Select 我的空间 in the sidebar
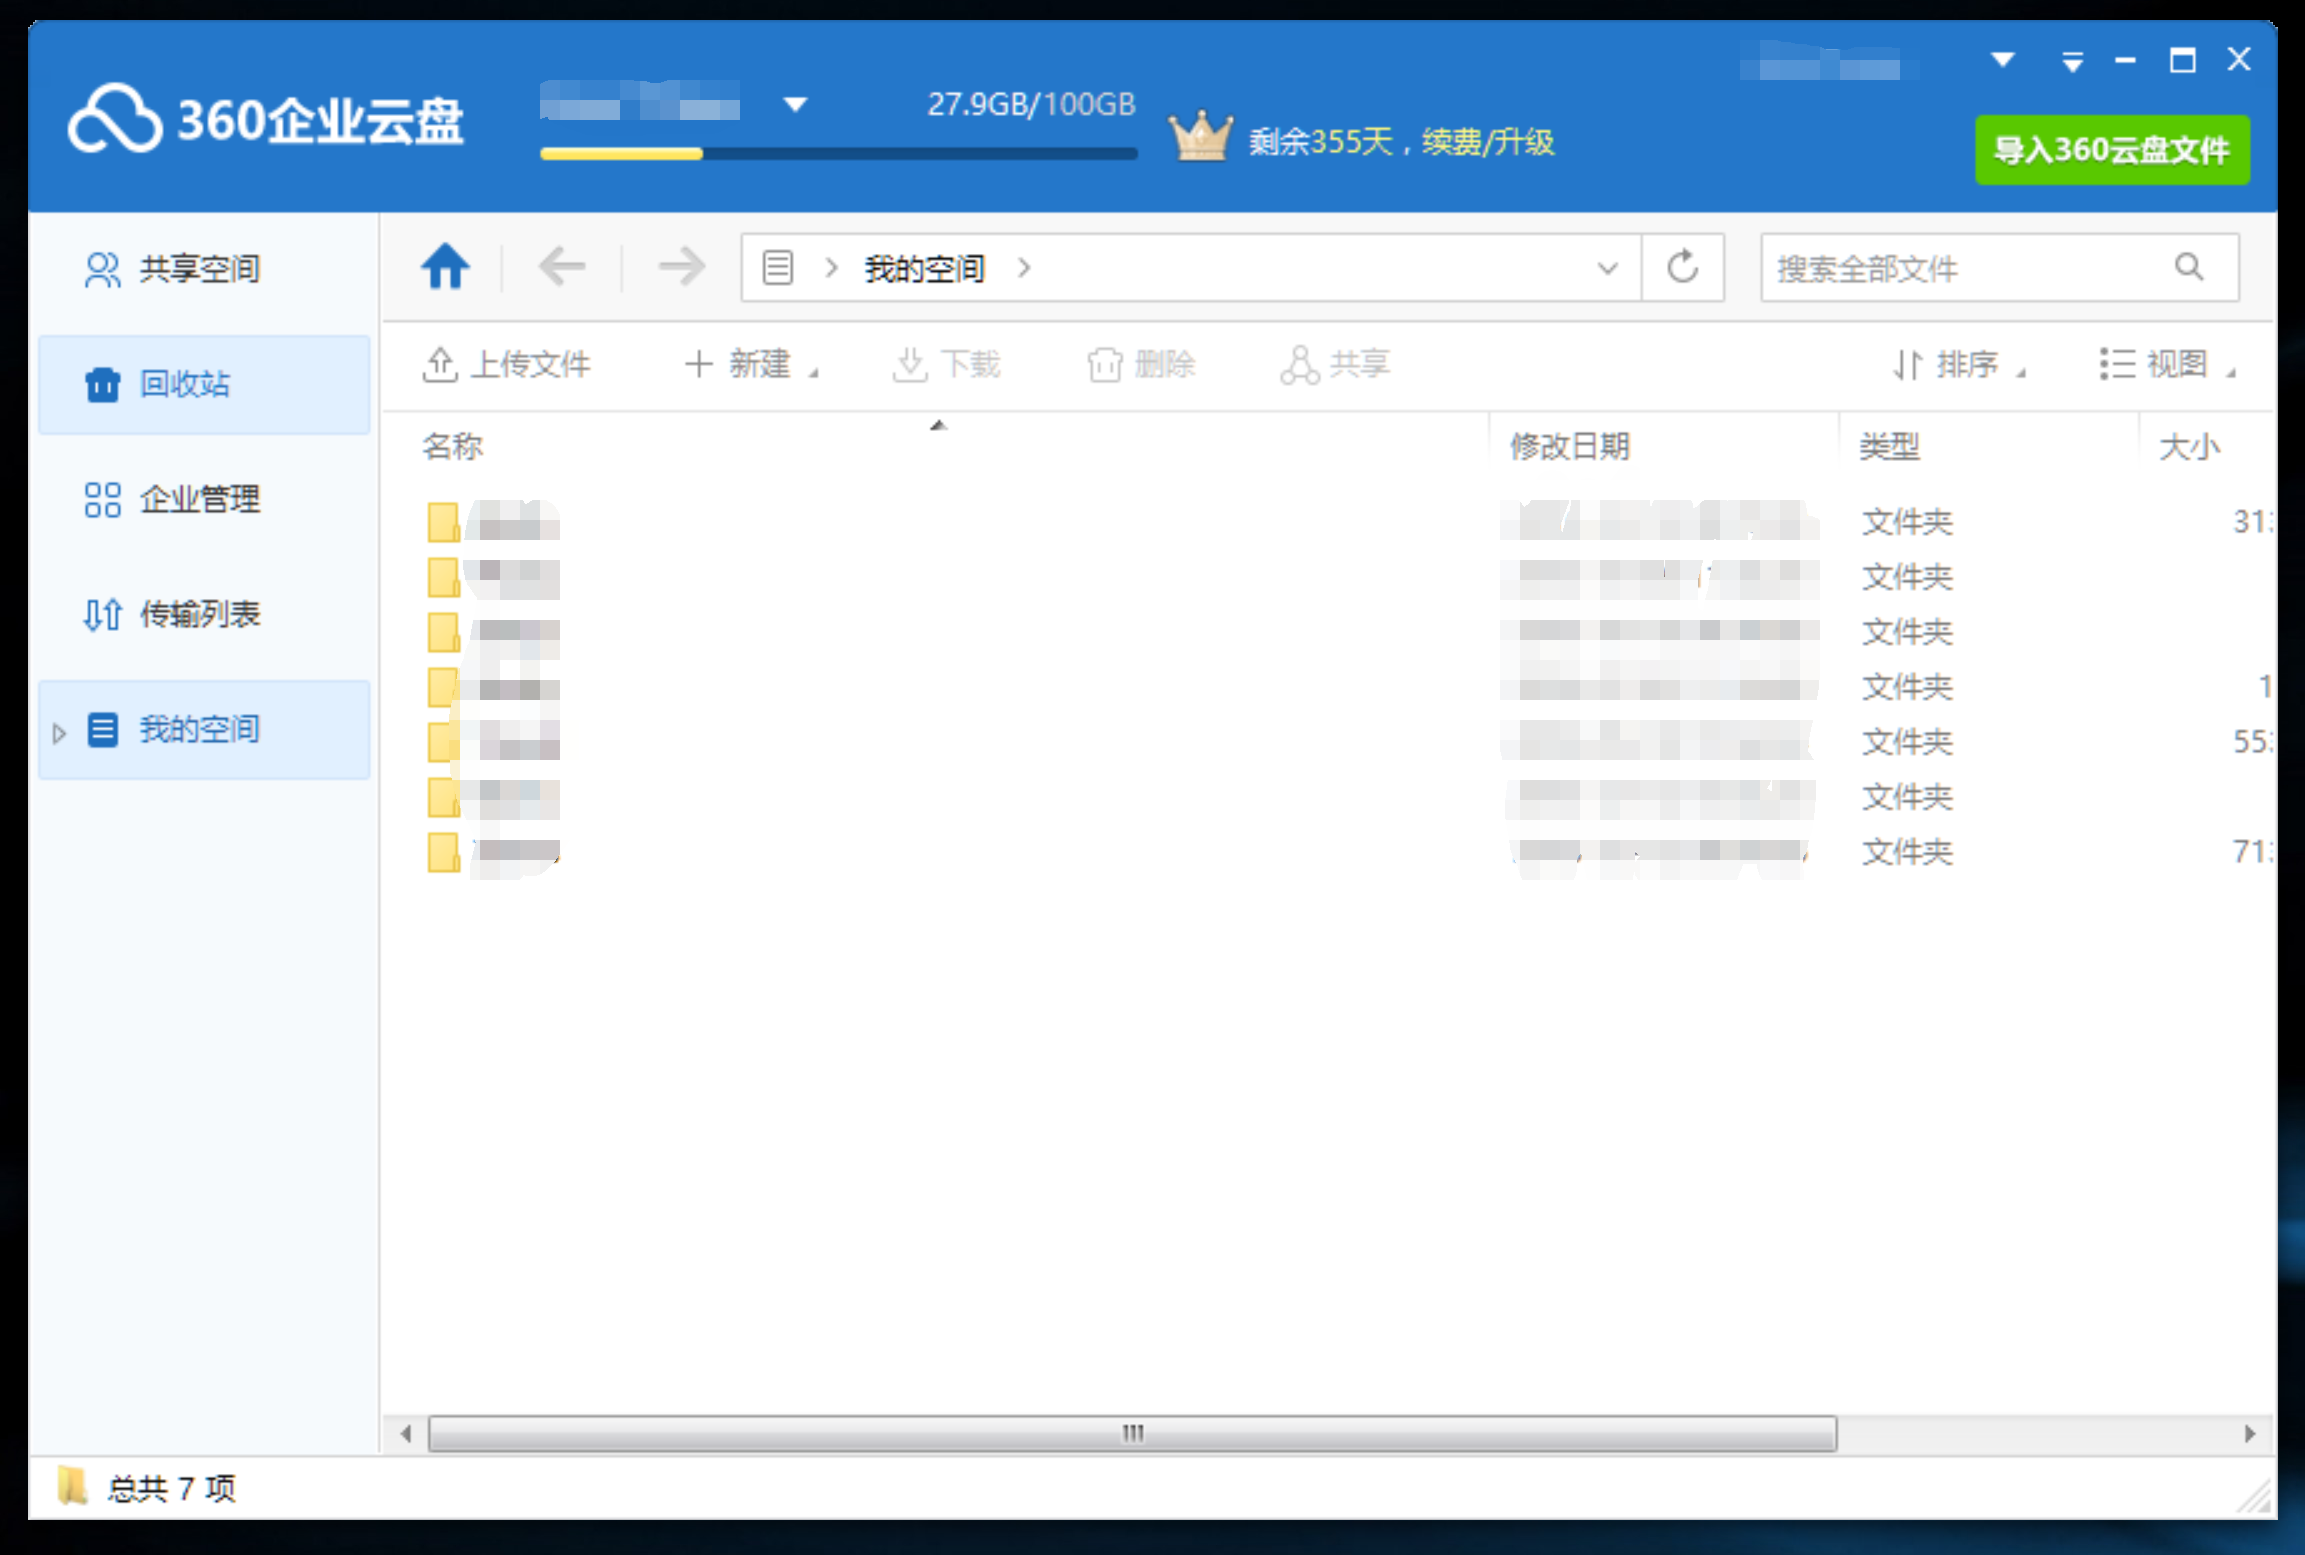 [x=204, y=729]
